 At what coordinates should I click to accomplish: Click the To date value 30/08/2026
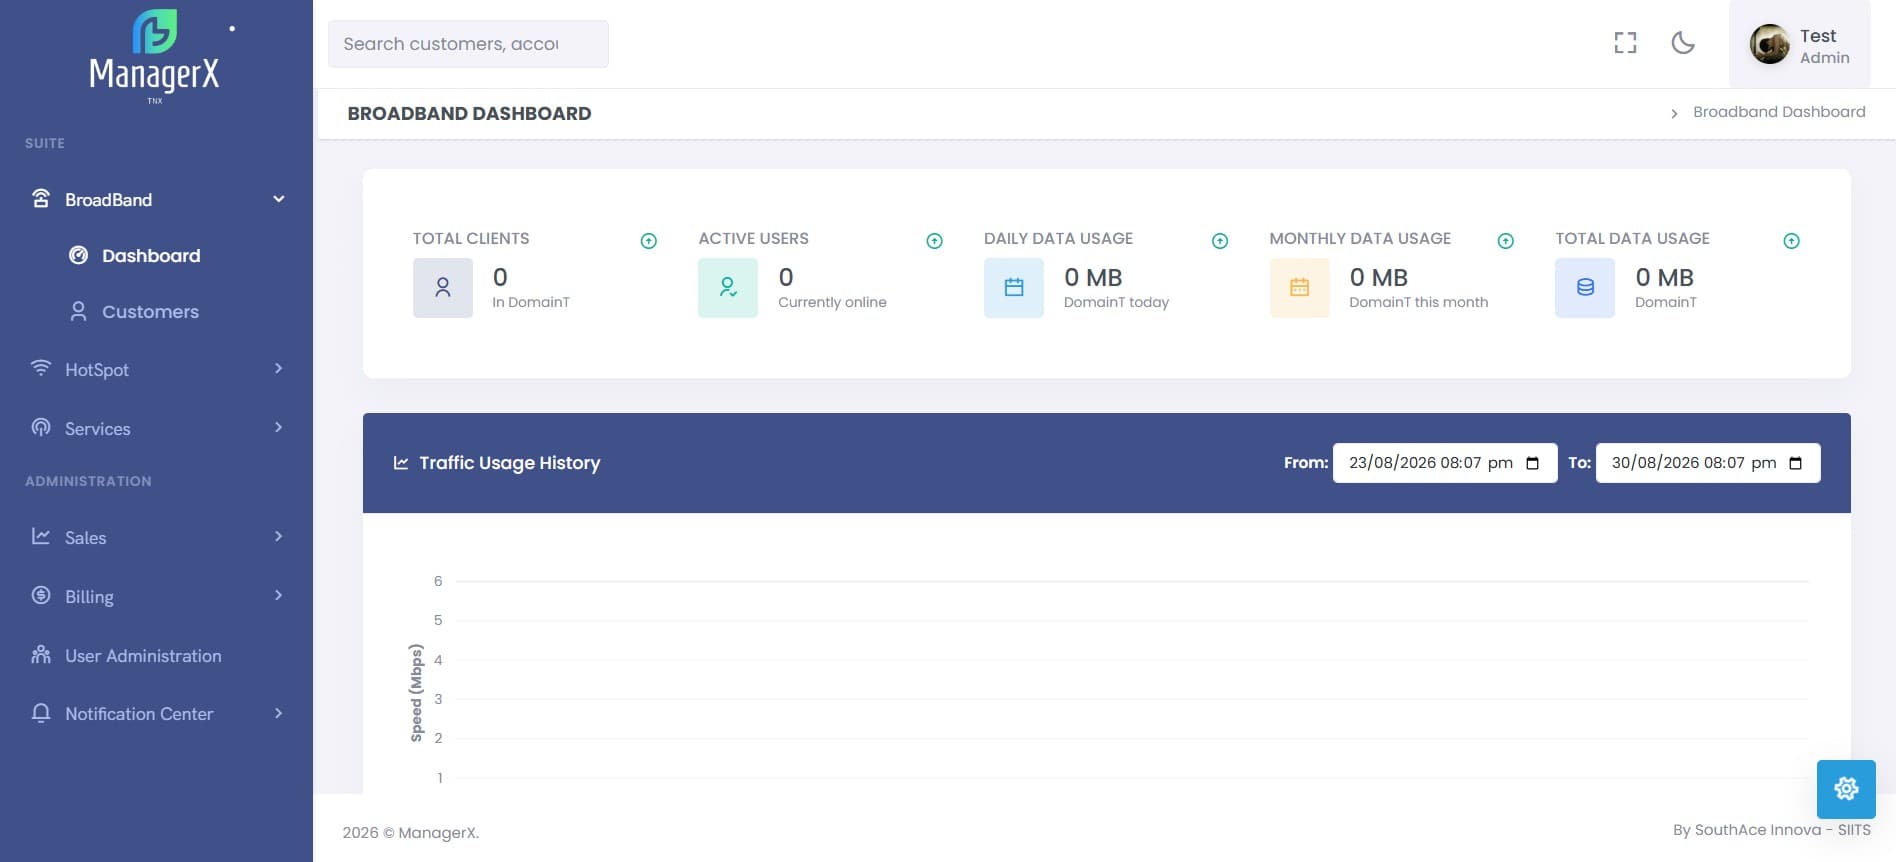click(1656, 463)
